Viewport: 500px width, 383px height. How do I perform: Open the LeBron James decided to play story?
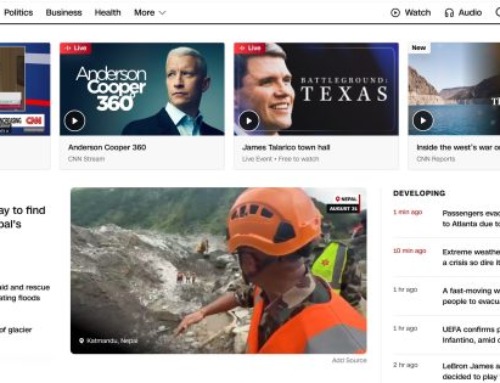point(471,371)
